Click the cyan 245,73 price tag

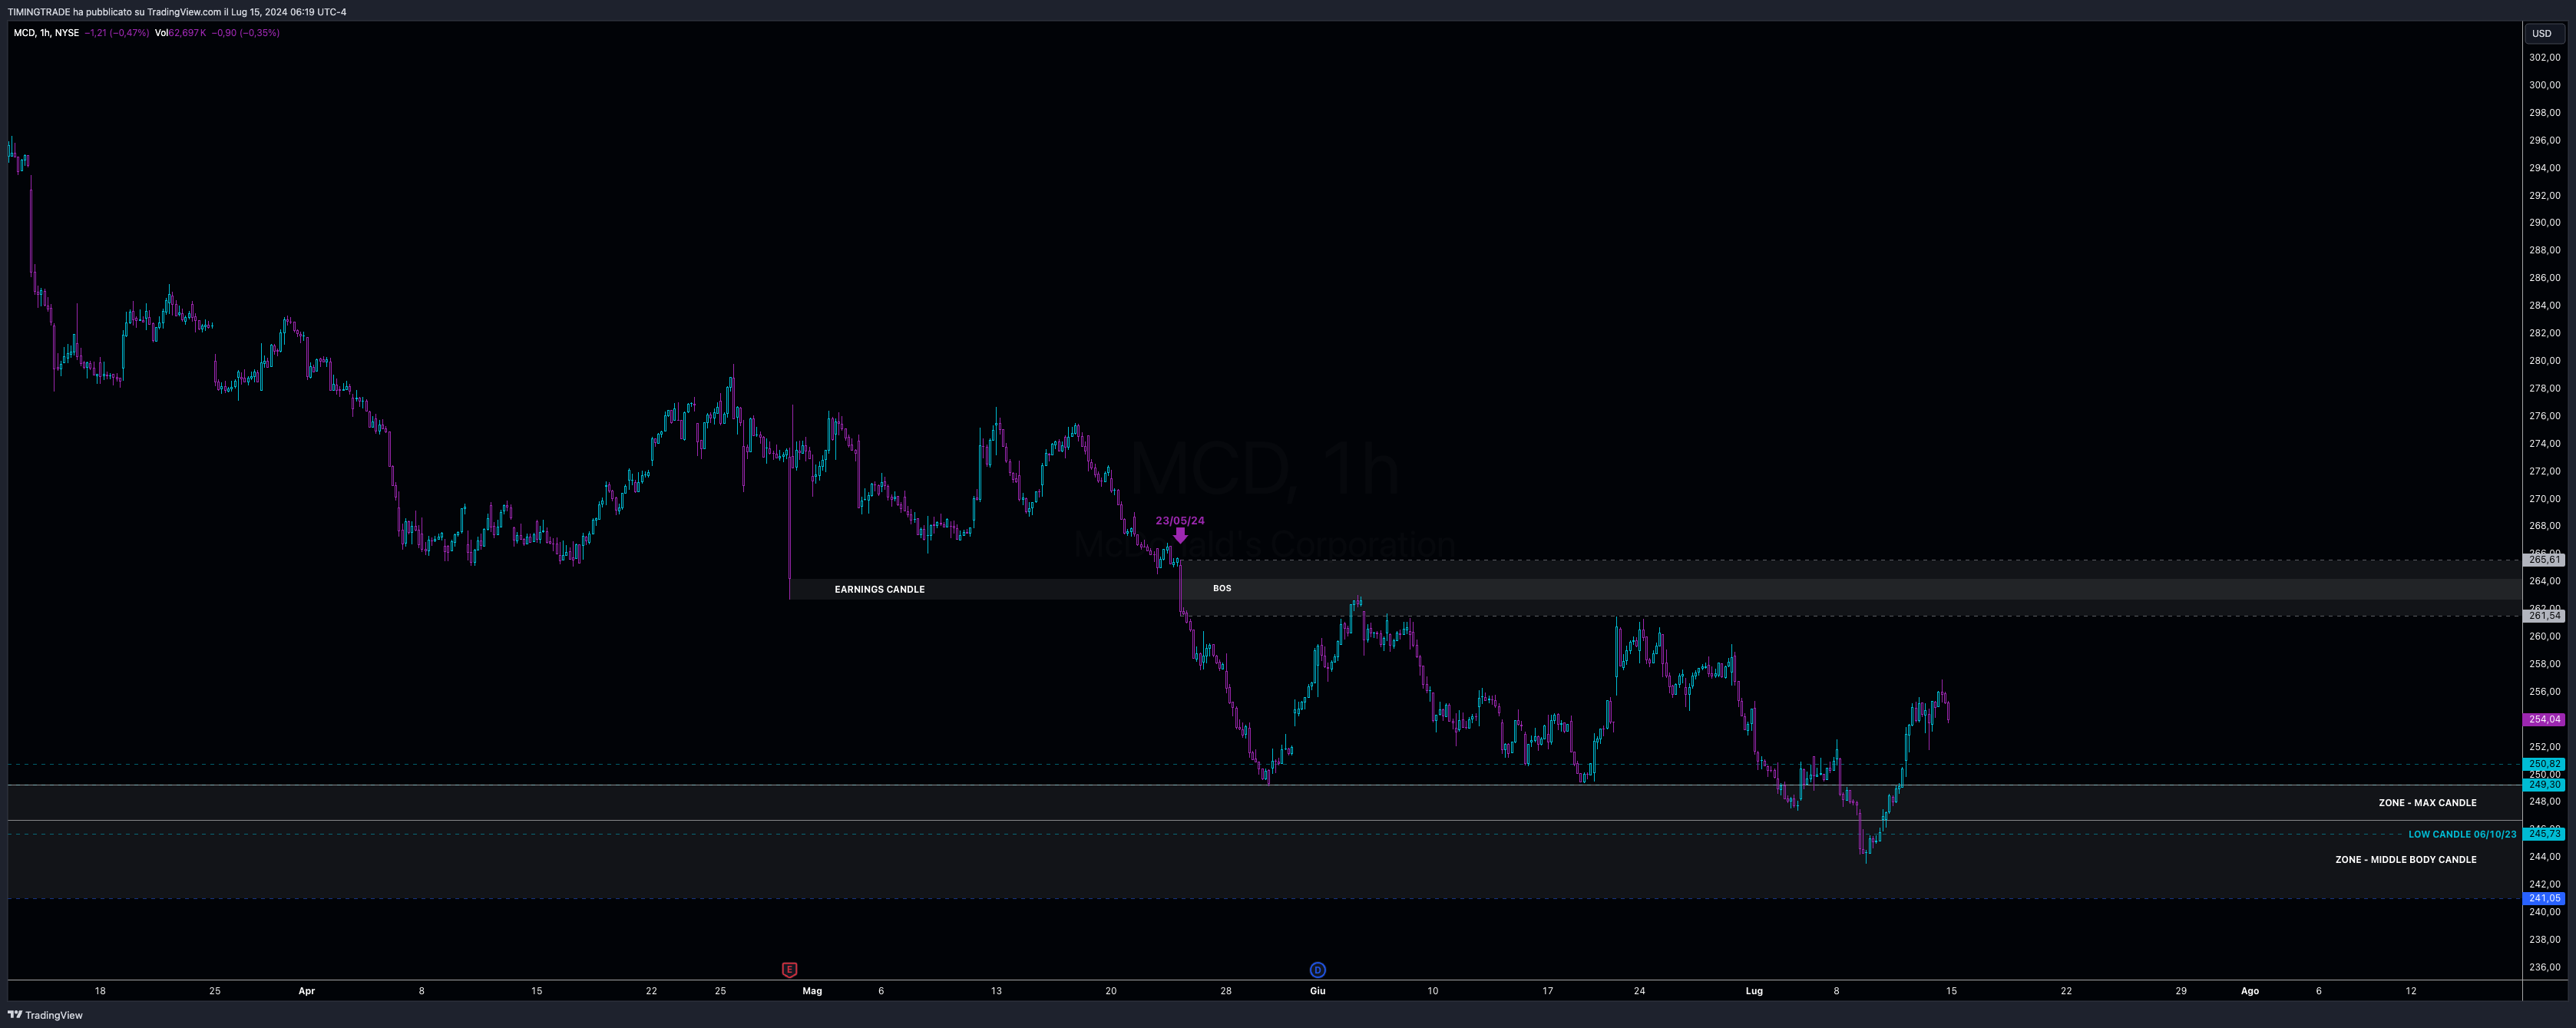(x=2544, y=834)
